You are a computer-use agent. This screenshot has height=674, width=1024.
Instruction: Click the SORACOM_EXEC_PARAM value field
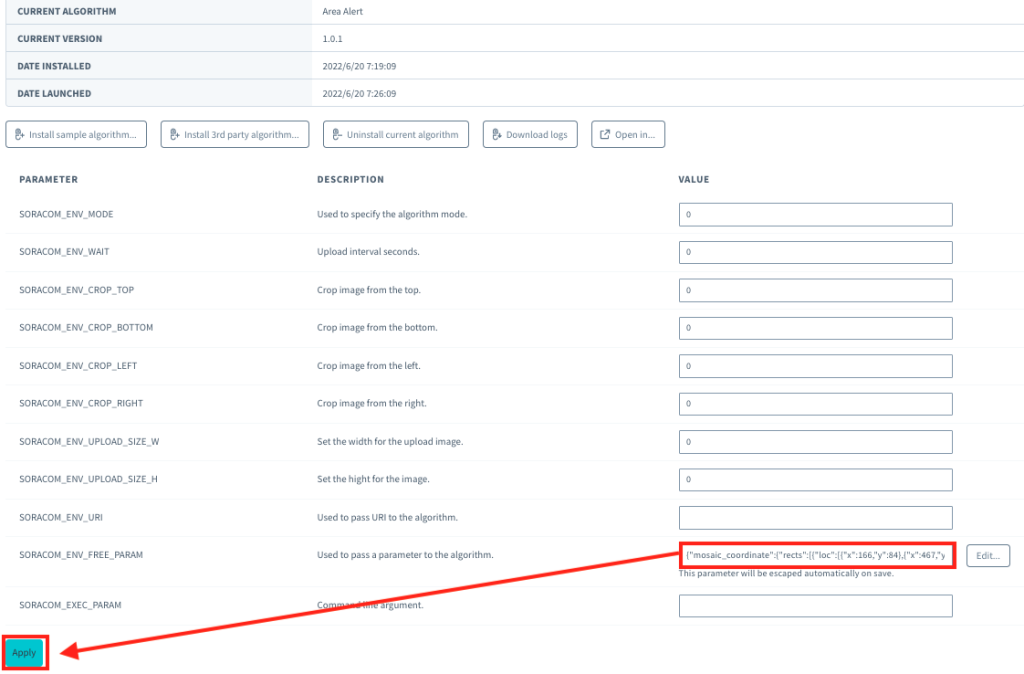(816, 605)
